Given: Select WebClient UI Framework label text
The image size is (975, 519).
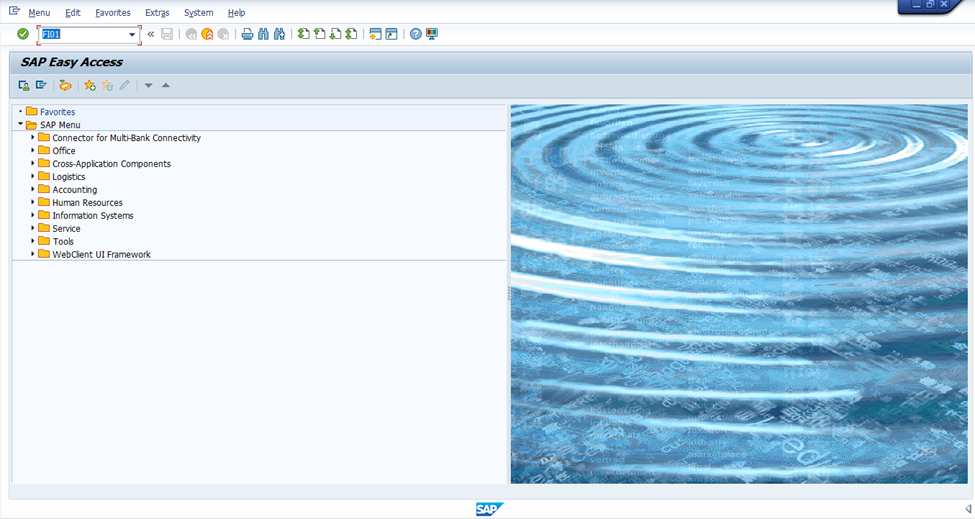Looking at the screenshot, I should click(x=101, y=255).
